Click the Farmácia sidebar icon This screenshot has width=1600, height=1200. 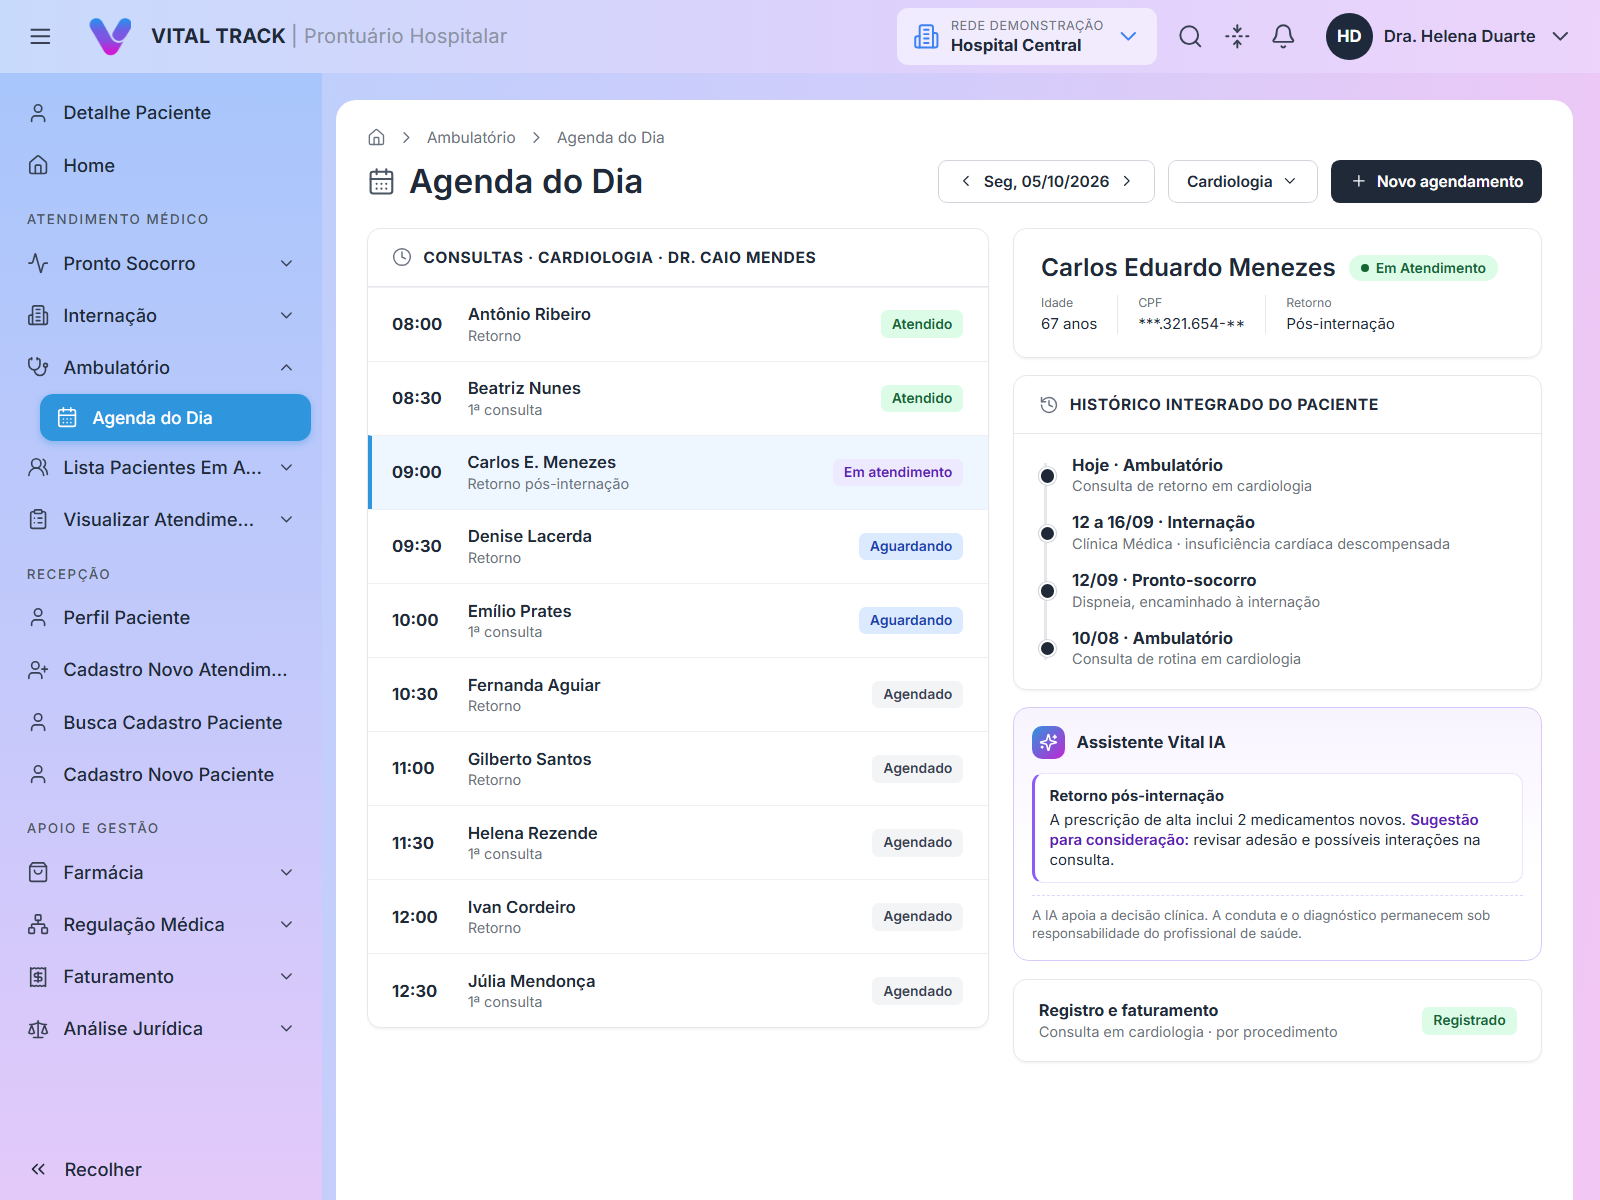pos(38,872)
